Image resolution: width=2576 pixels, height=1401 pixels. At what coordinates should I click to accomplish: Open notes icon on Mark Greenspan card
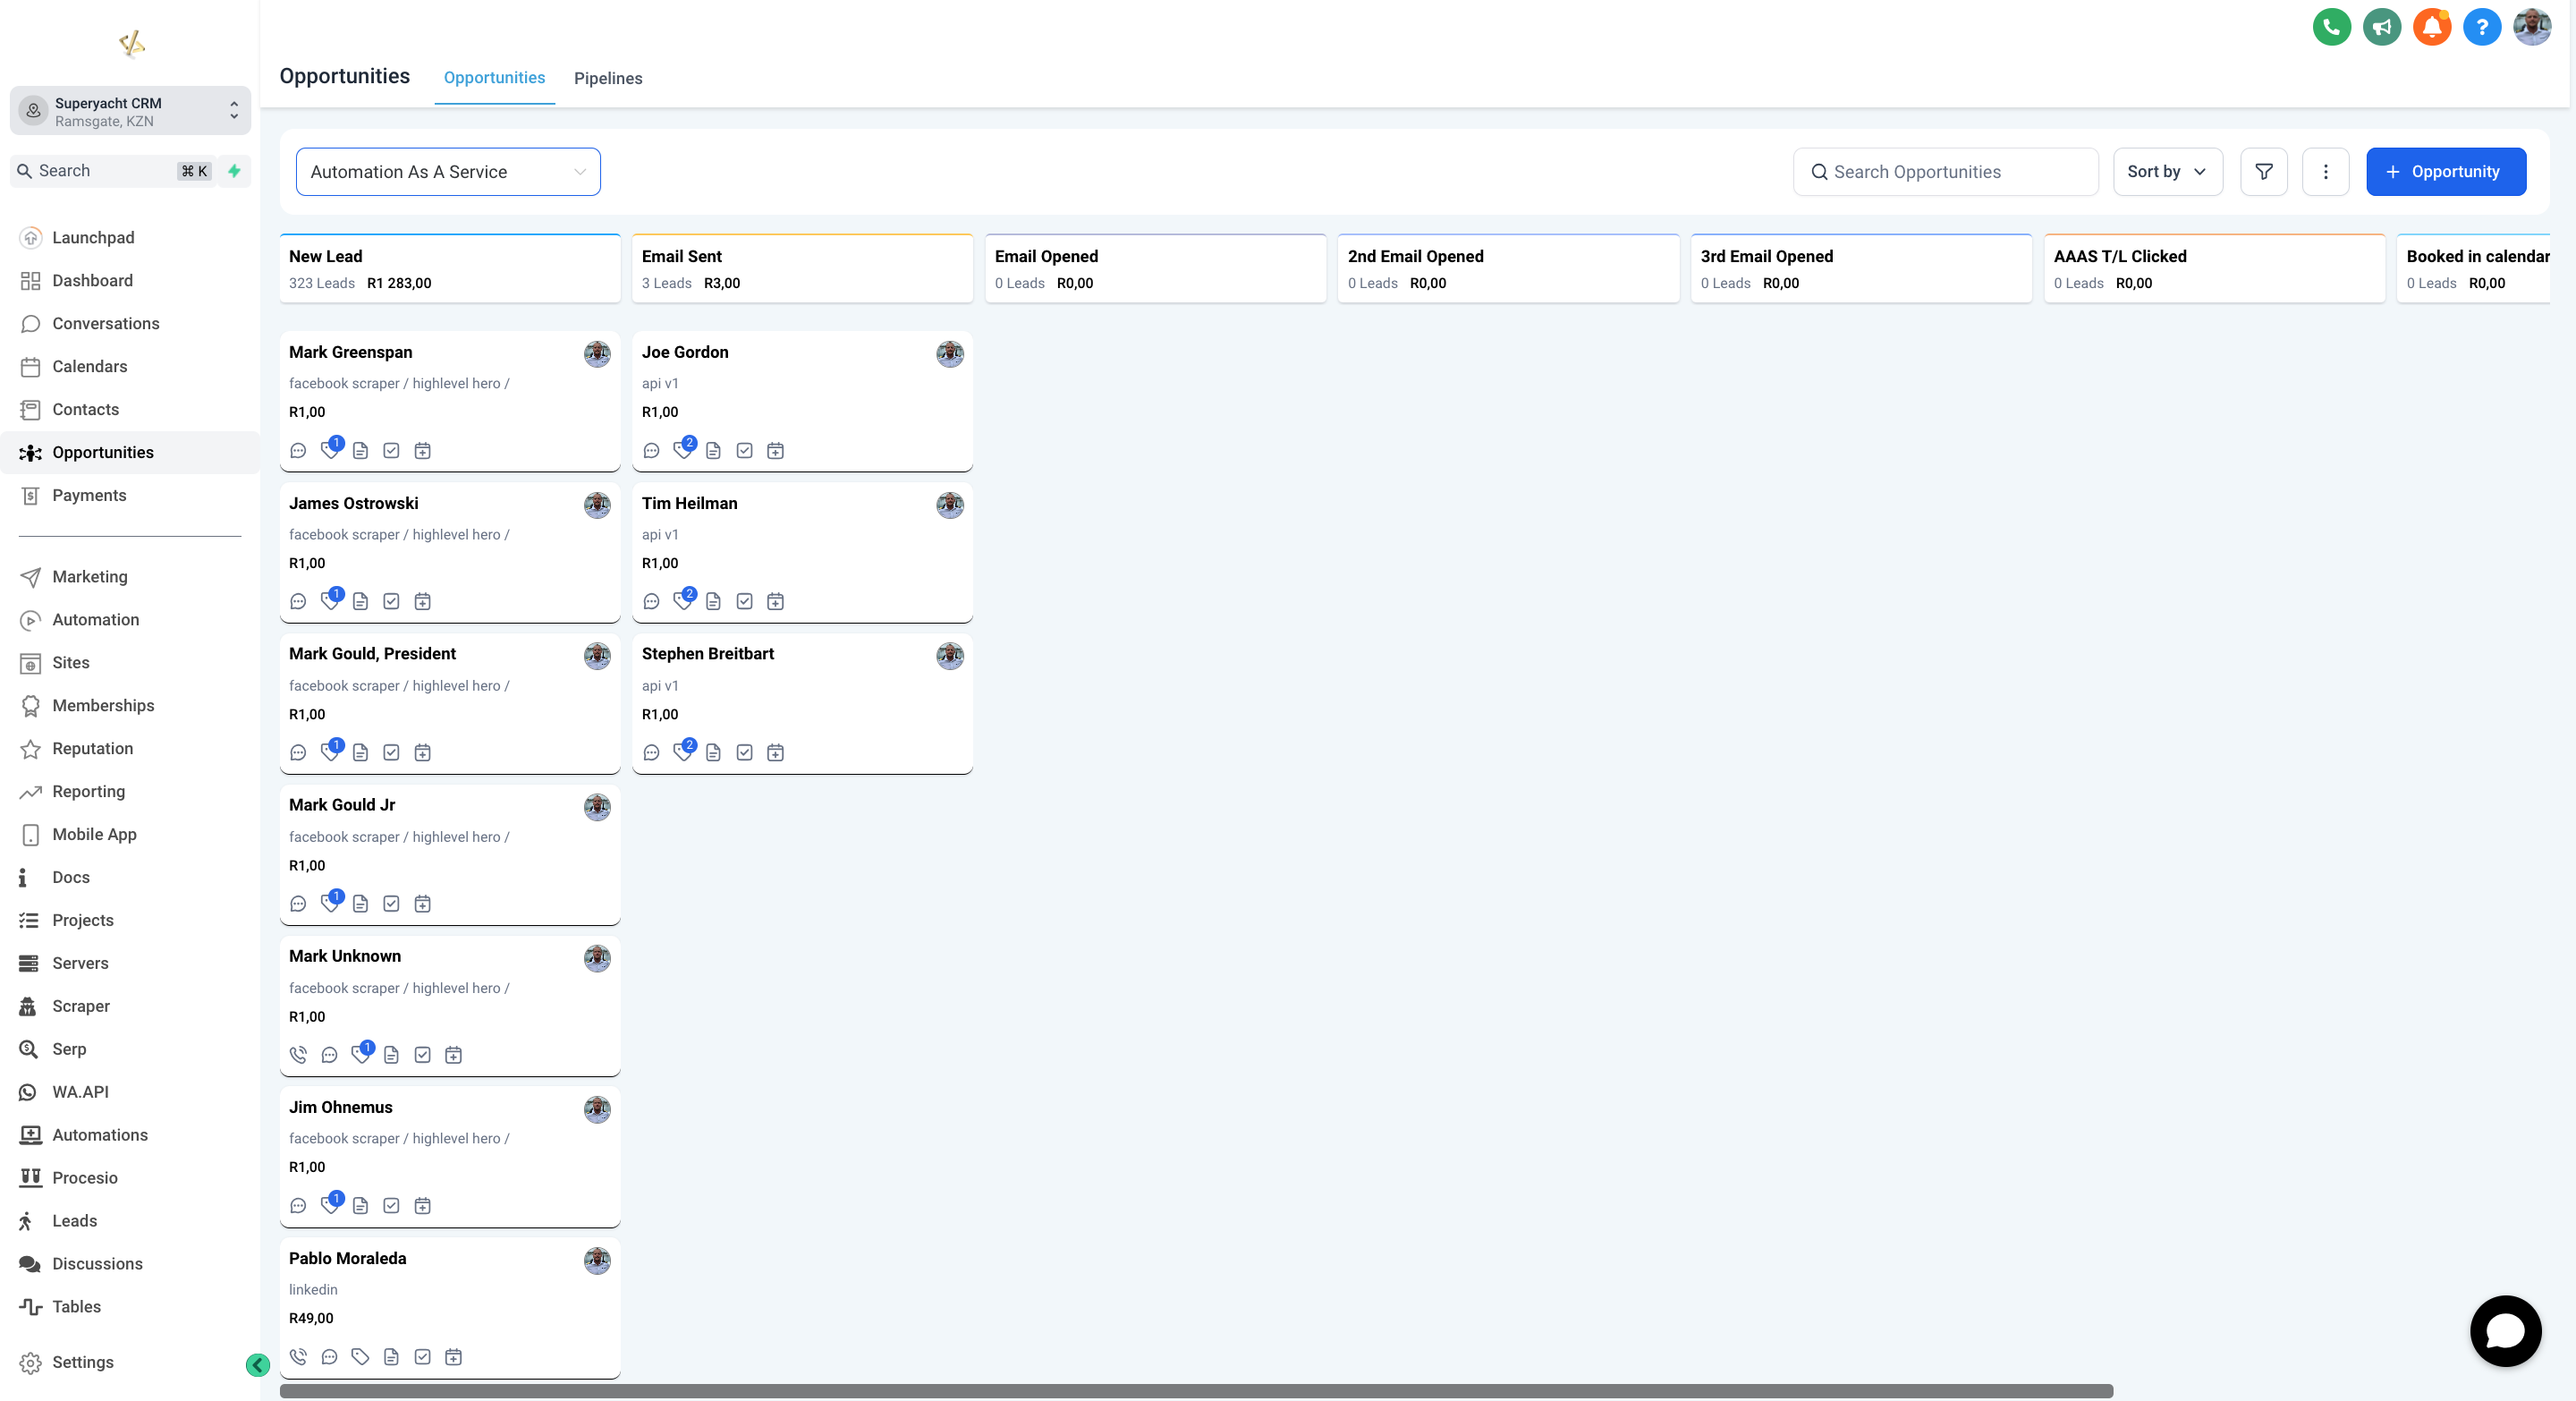click(x=360, y=451)
